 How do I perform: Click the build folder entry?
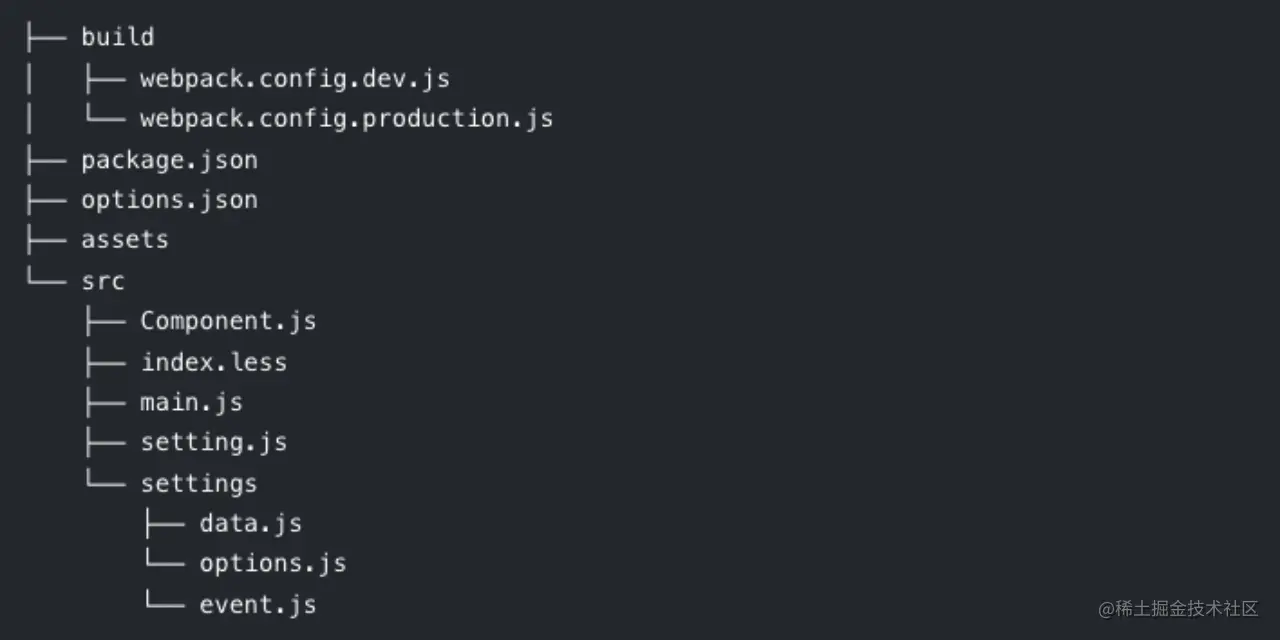[117, 38]
